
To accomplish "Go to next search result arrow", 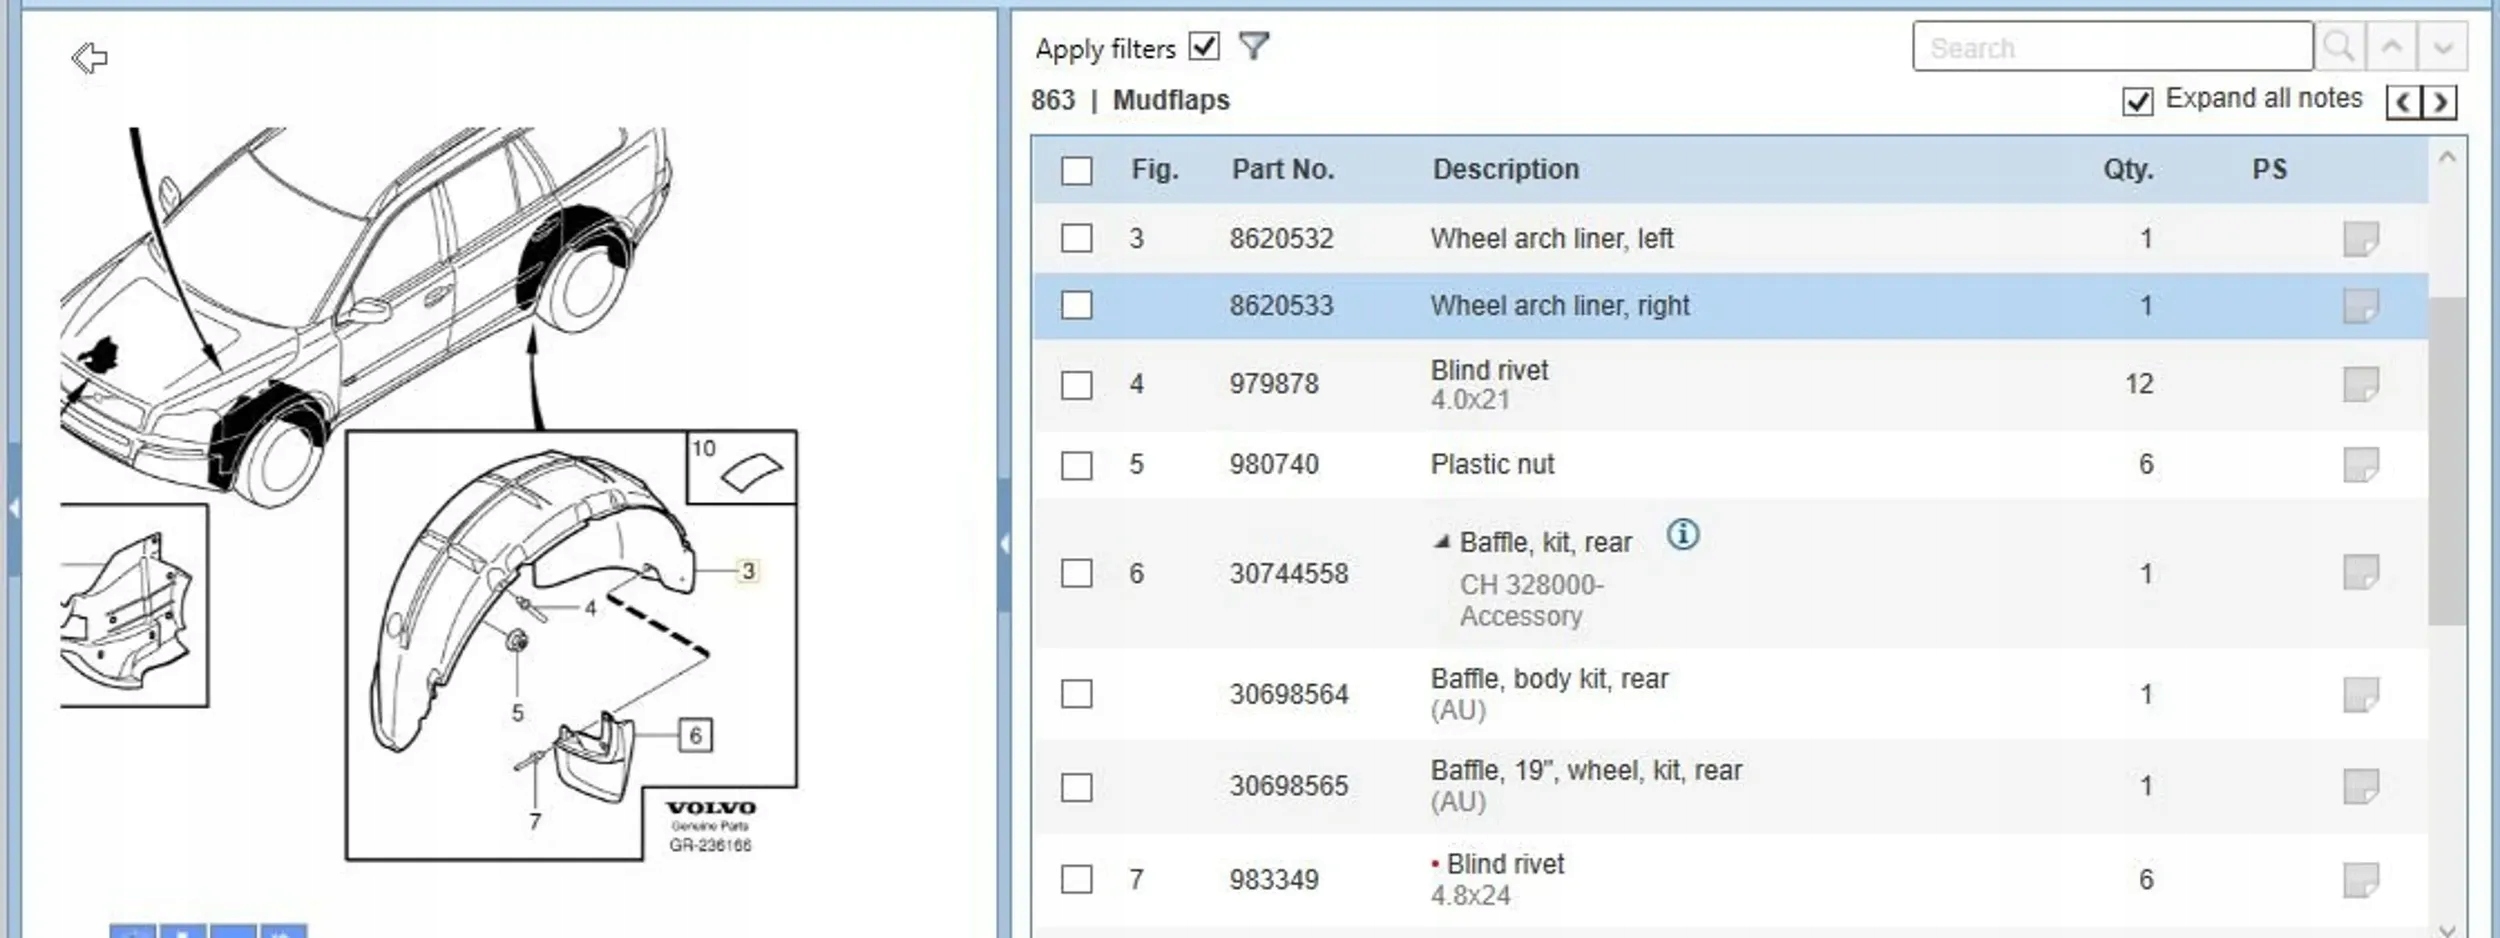I will coord(2442,47).
